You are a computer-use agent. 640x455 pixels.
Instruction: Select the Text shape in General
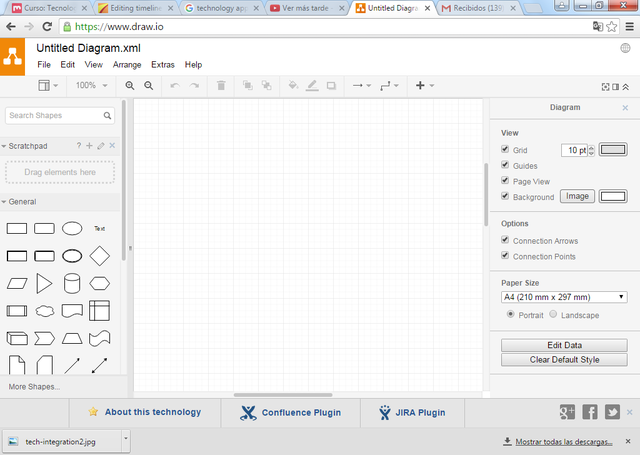pos(100,229)
